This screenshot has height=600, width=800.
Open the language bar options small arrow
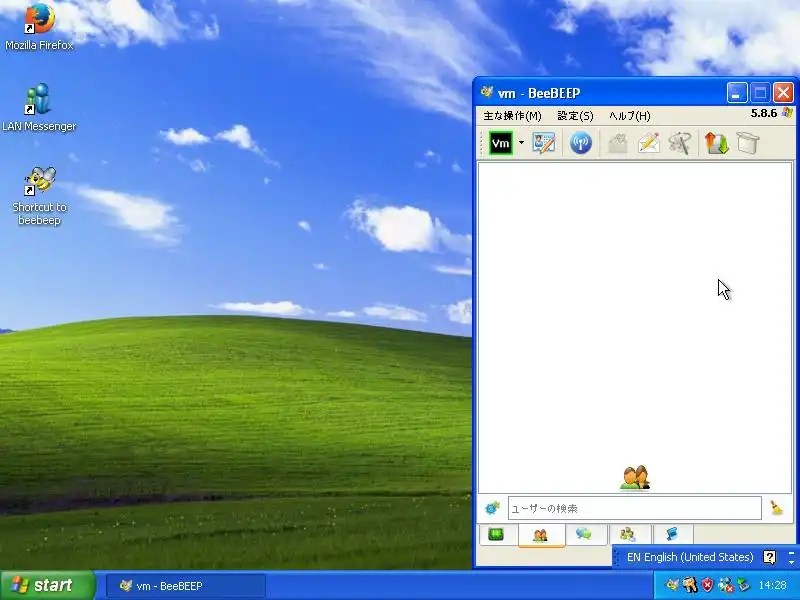tap(791, 562)
